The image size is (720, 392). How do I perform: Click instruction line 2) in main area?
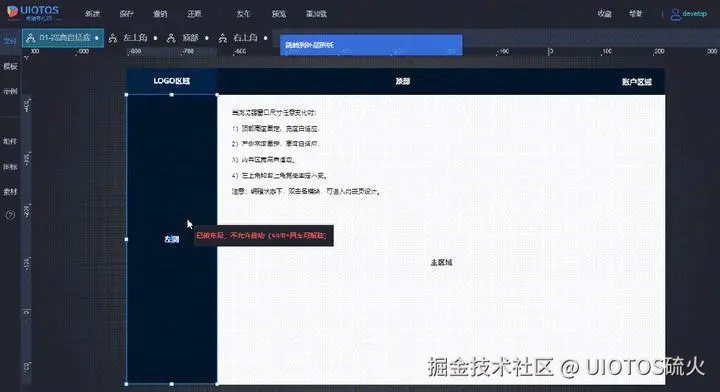click(x=276, y=144)
